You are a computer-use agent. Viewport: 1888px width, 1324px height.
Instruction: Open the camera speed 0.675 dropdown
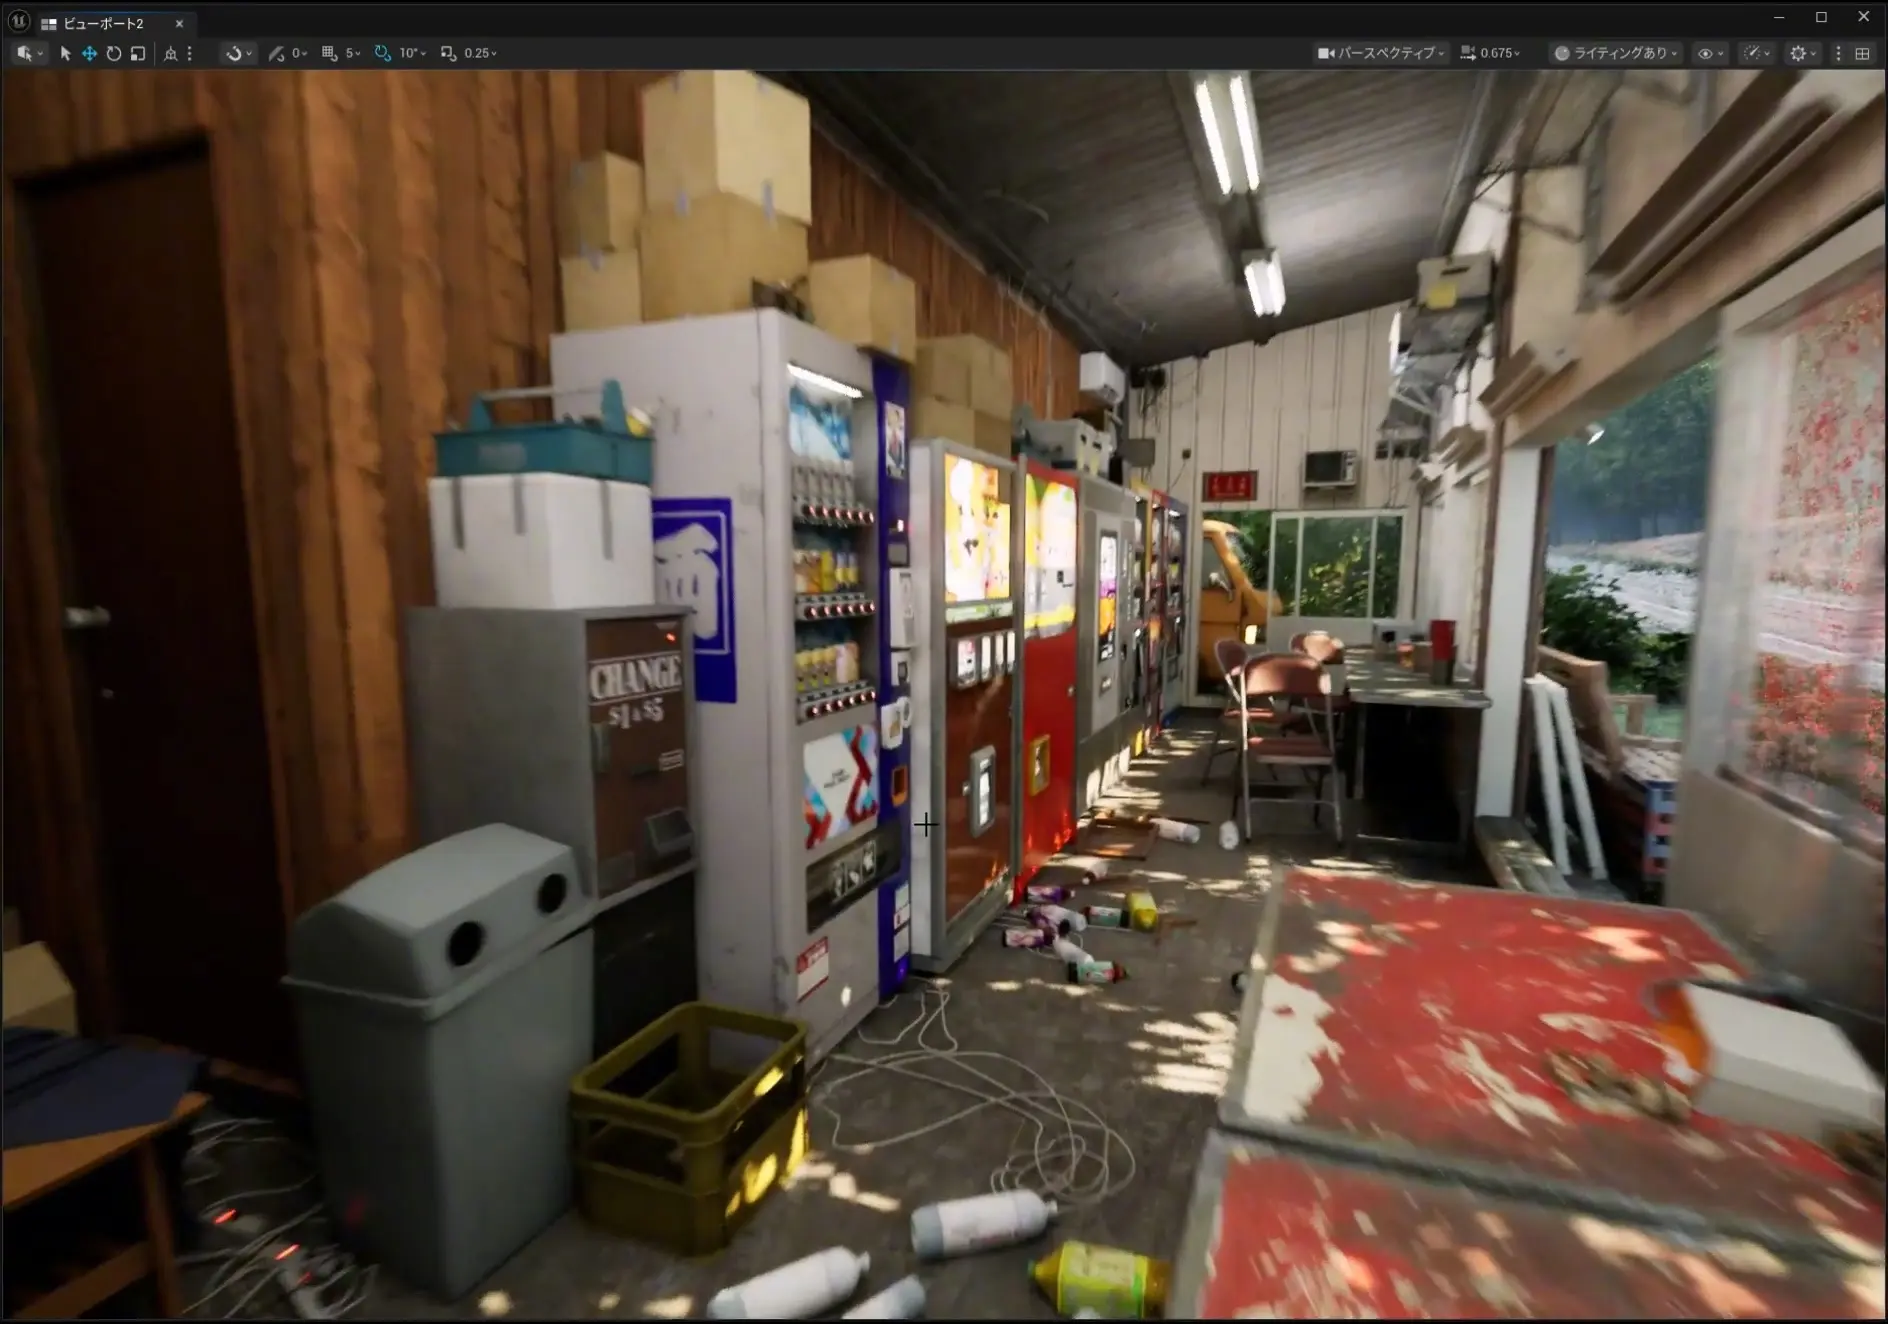[1490, 53]
